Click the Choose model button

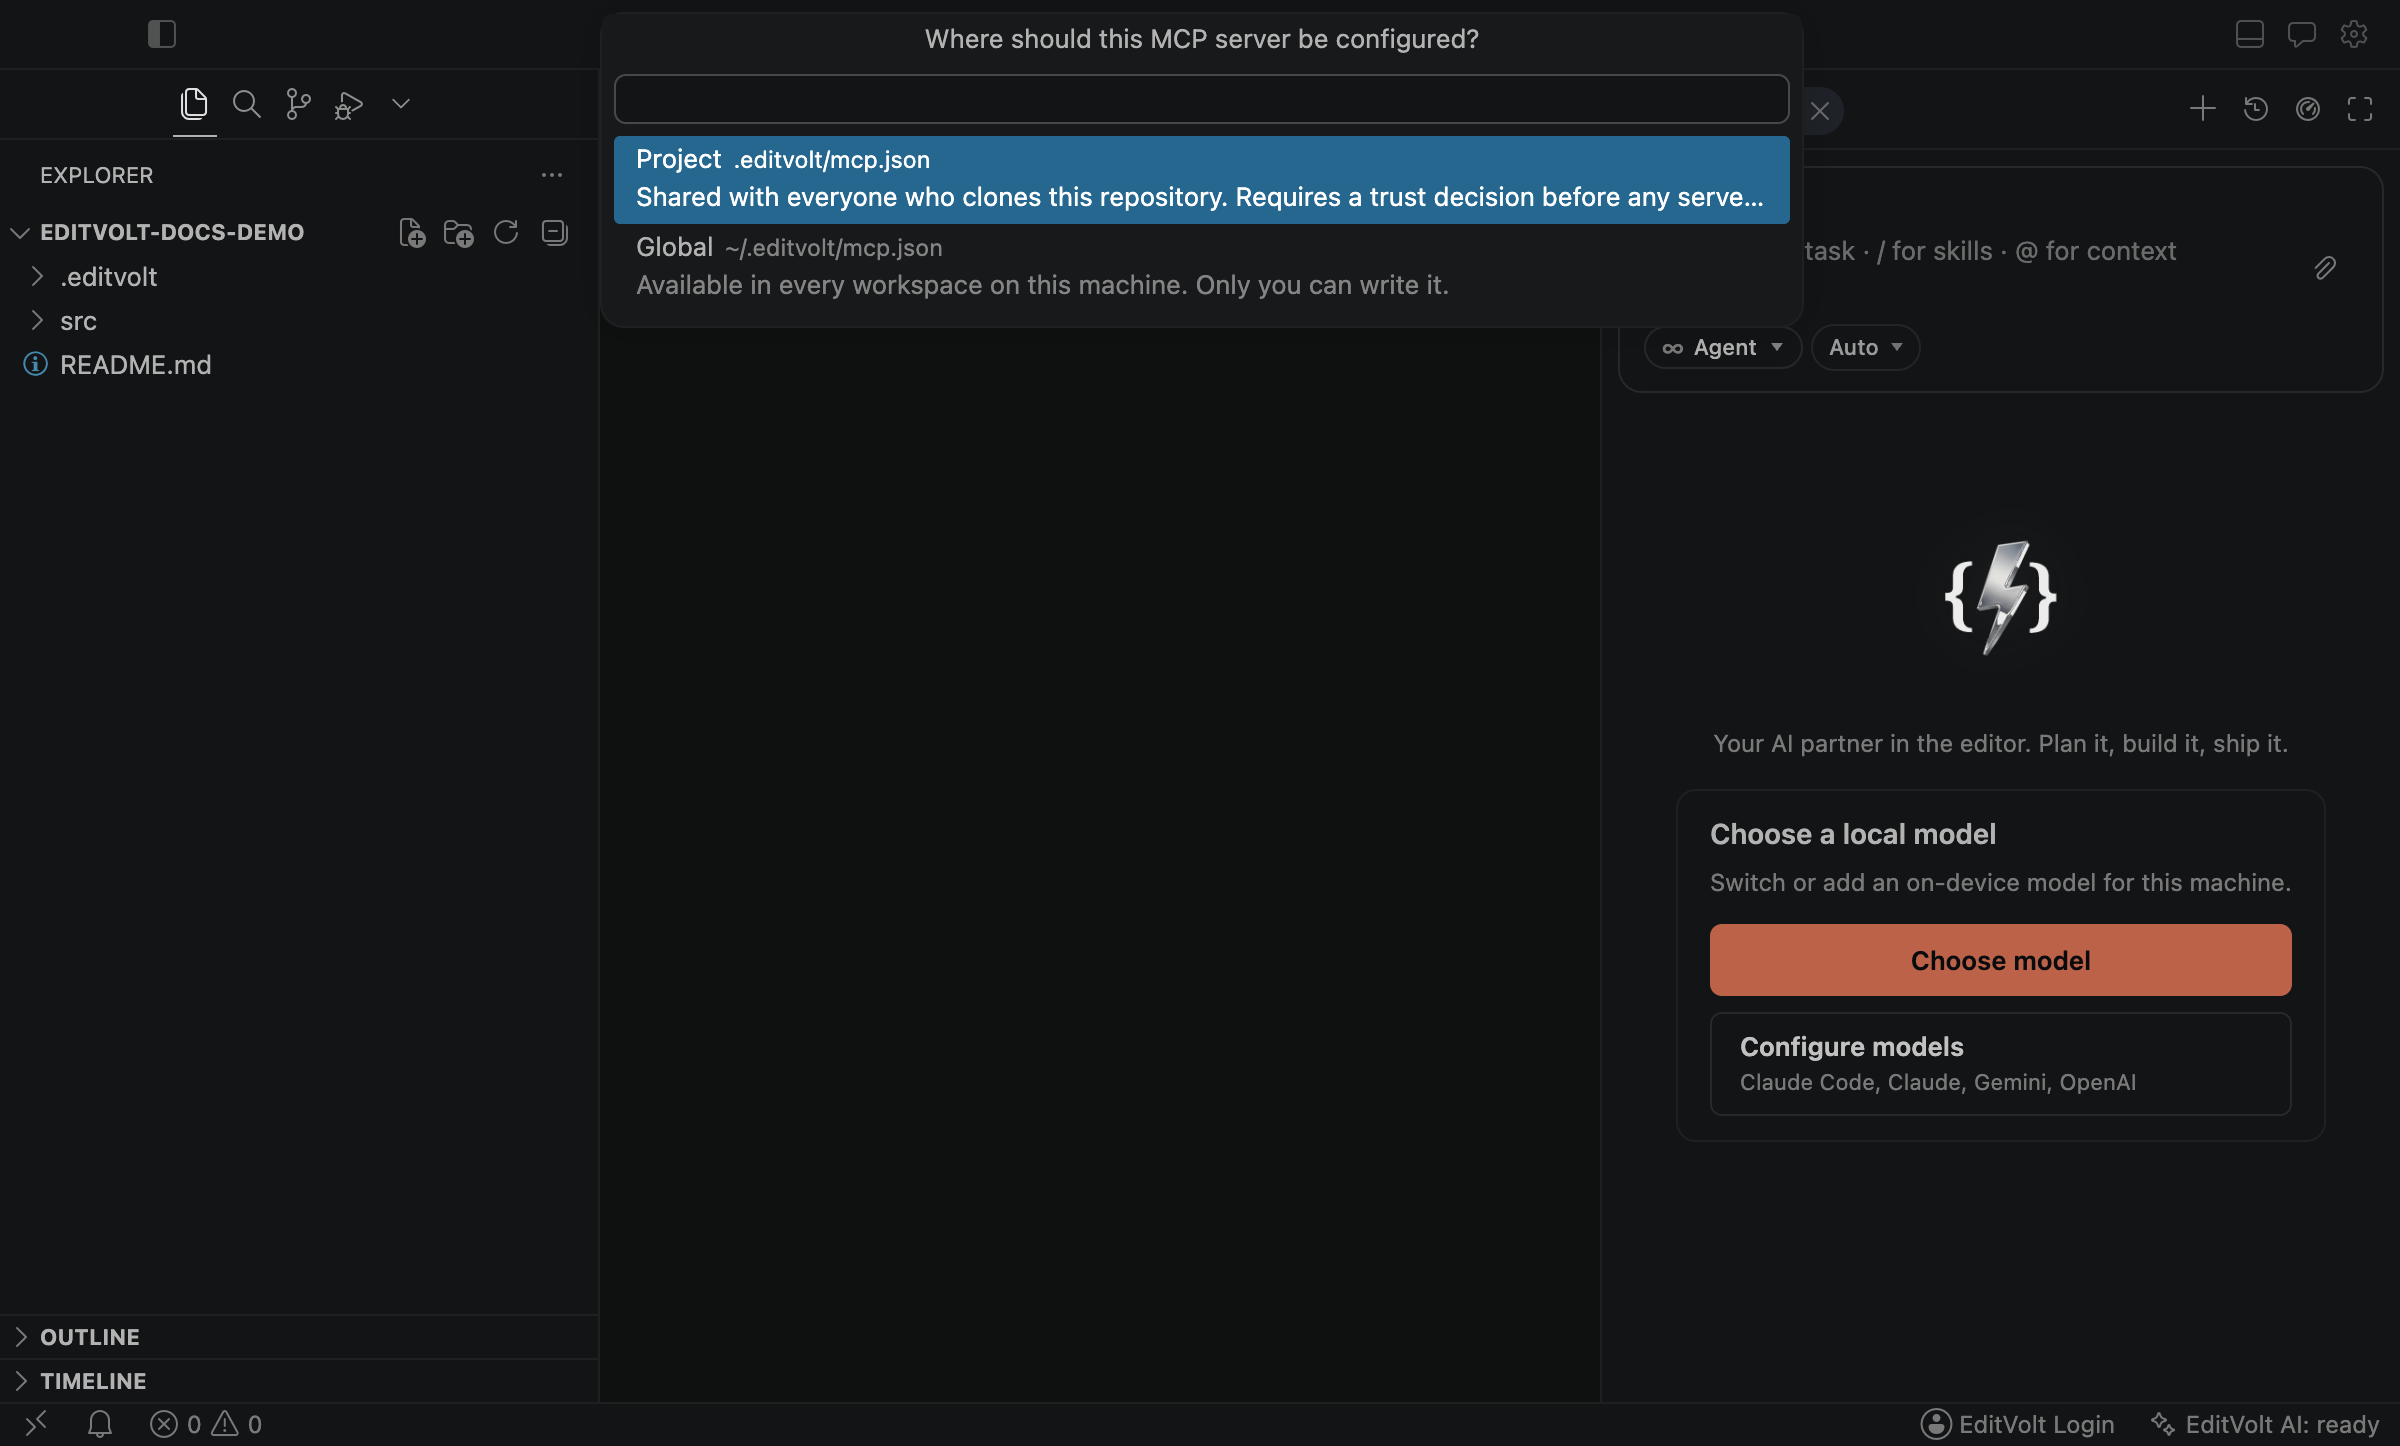pyautogui.click(x=2000, y=960)
